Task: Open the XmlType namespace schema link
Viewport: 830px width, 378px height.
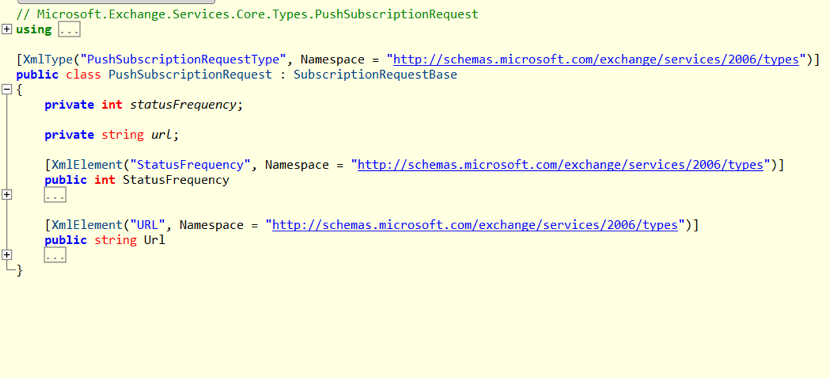Action: [x=596, y=59]
